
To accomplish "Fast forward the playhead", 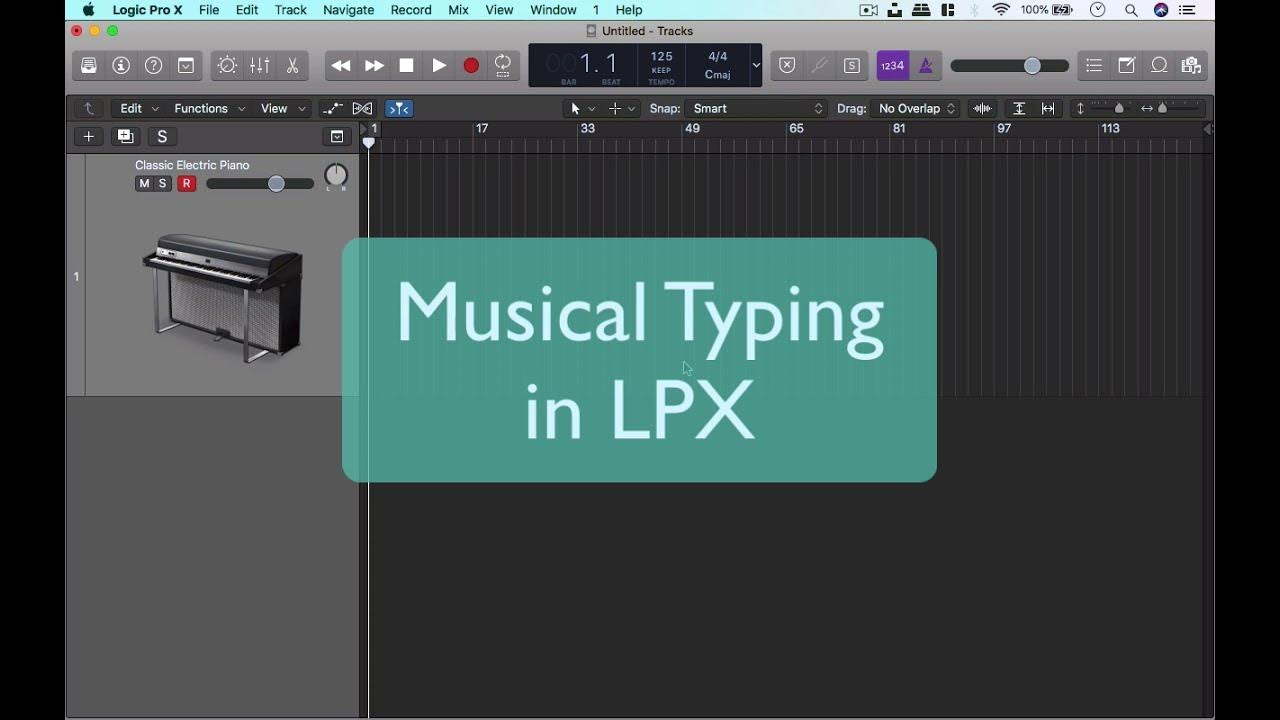I will (x=374, y=65).
